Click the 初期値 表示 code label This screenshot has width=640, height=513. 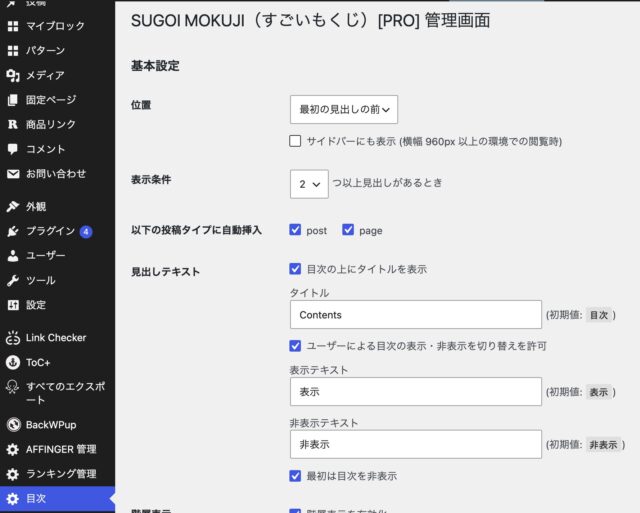pyautogui.click(x=599, y=392)
